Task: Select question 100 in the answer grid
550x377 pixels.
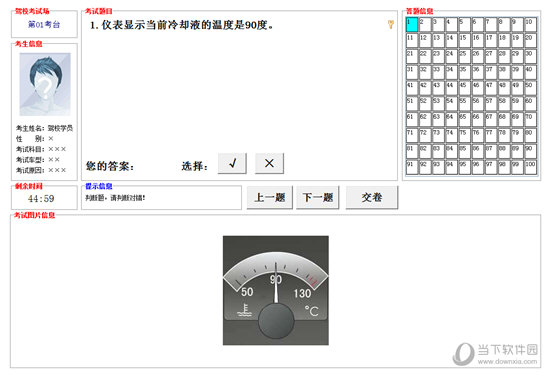Action: point(530,168)
